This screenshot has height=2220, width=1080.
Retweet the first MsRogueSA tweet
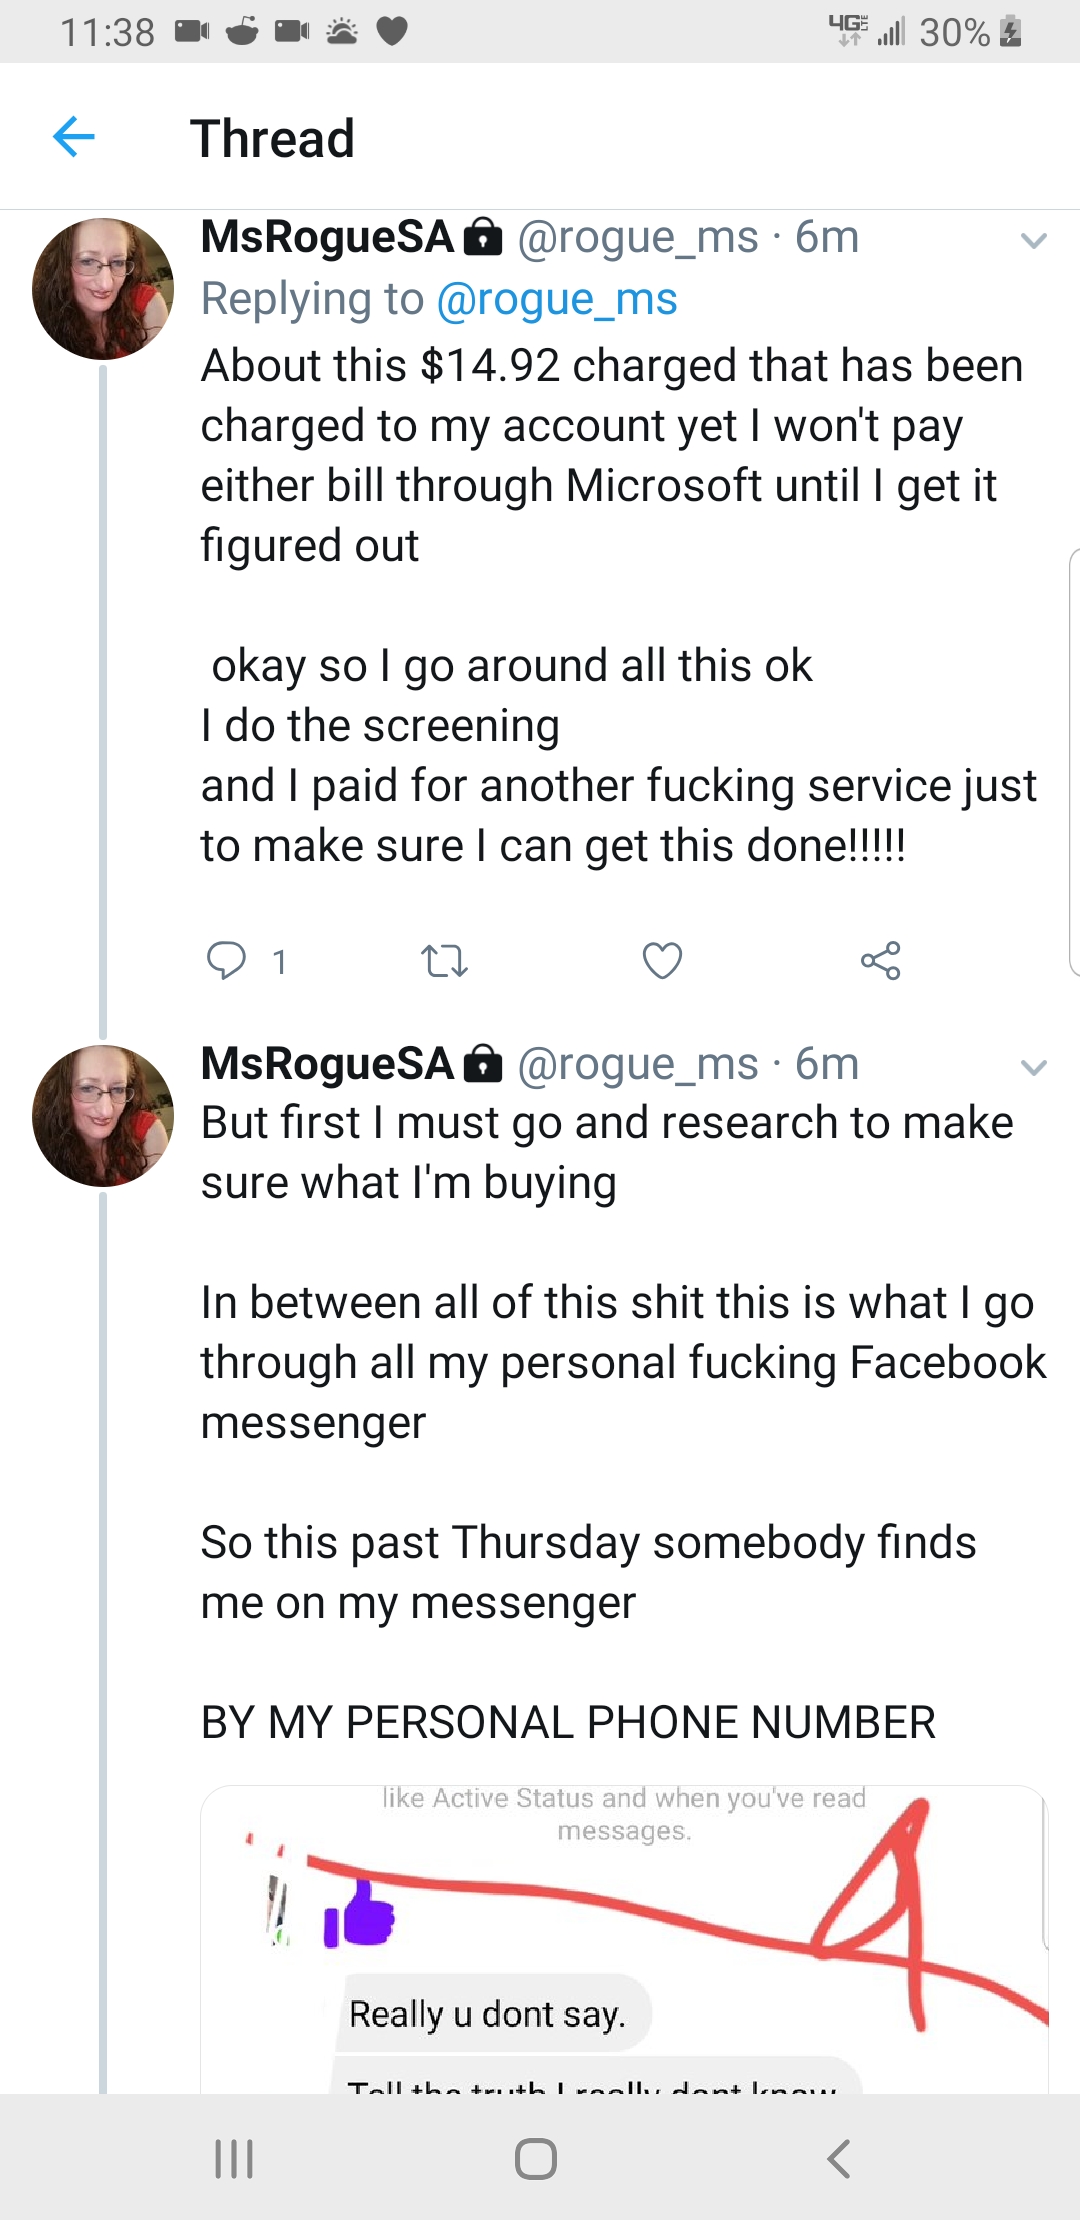[x=444, y=961]
